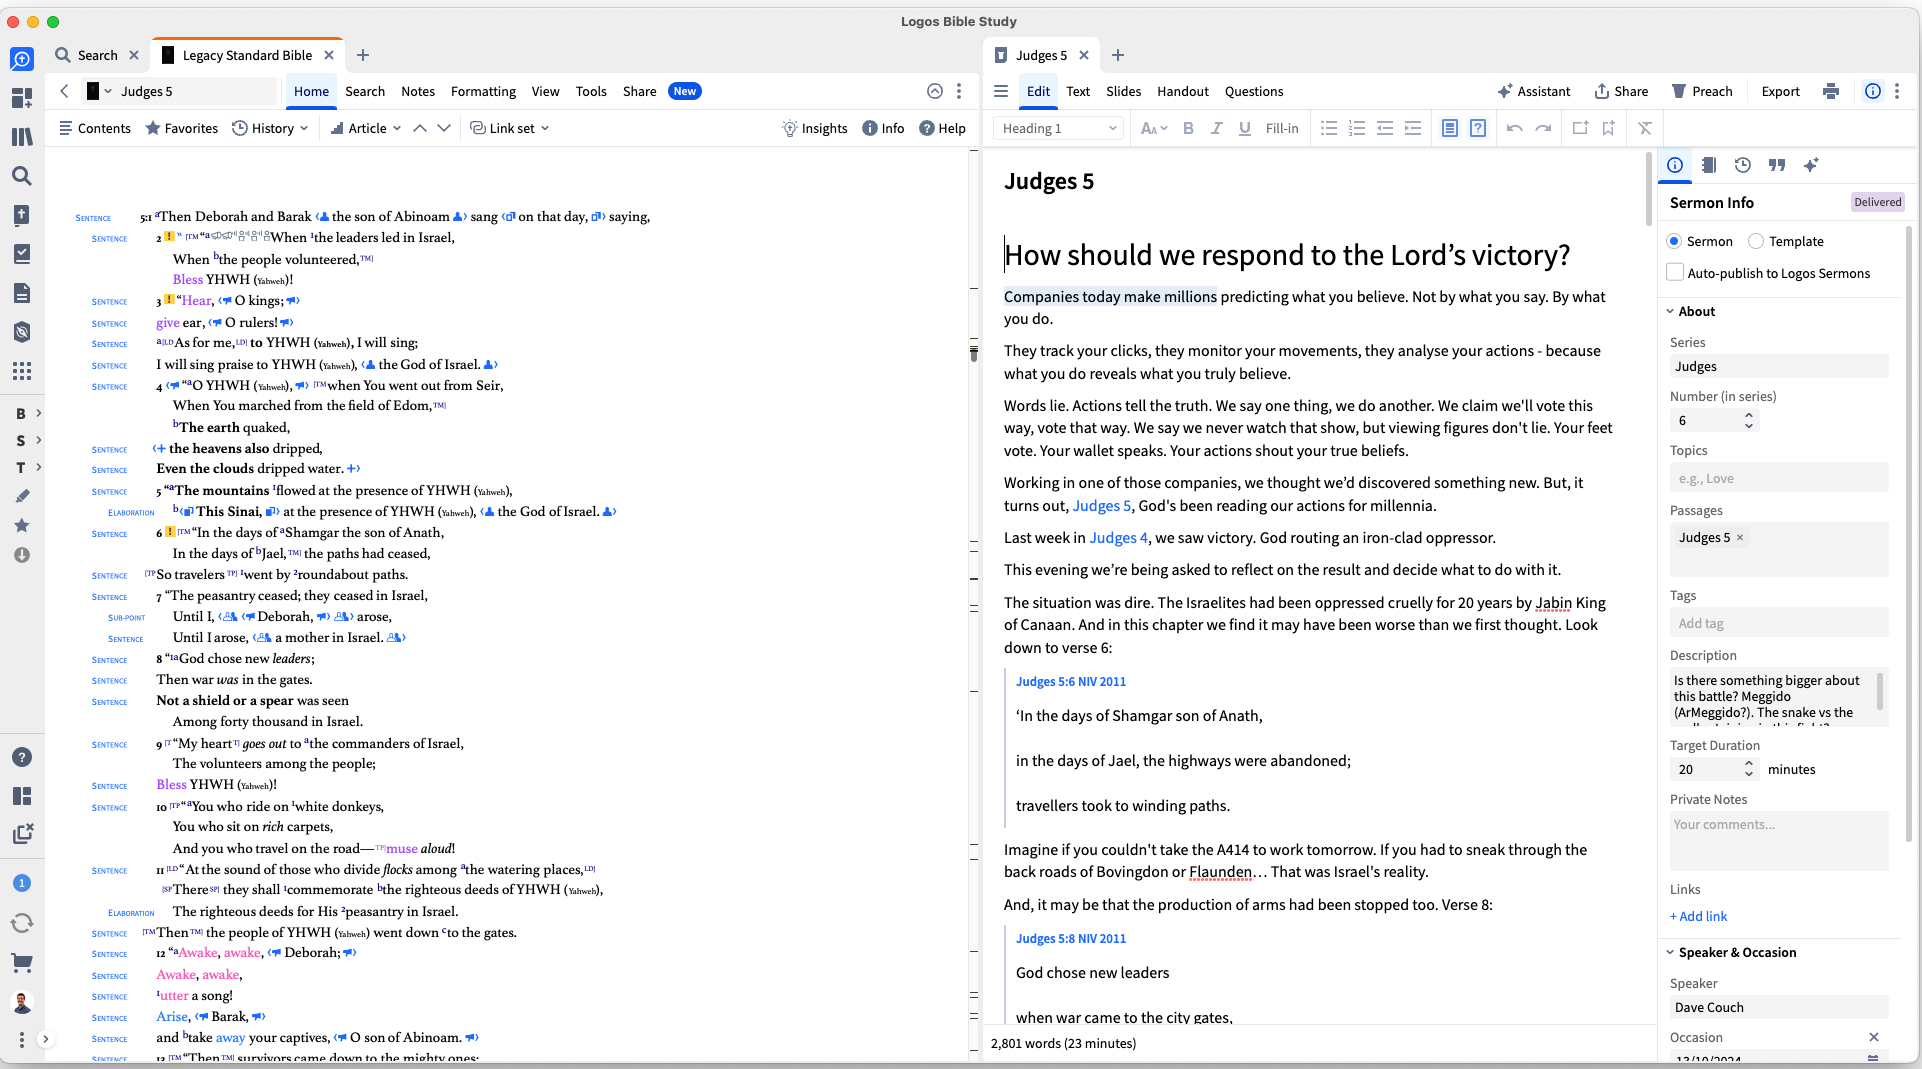Open the quotes icon in the sermon sidebar
1922x1069 pixels.
pos(1777,165)
